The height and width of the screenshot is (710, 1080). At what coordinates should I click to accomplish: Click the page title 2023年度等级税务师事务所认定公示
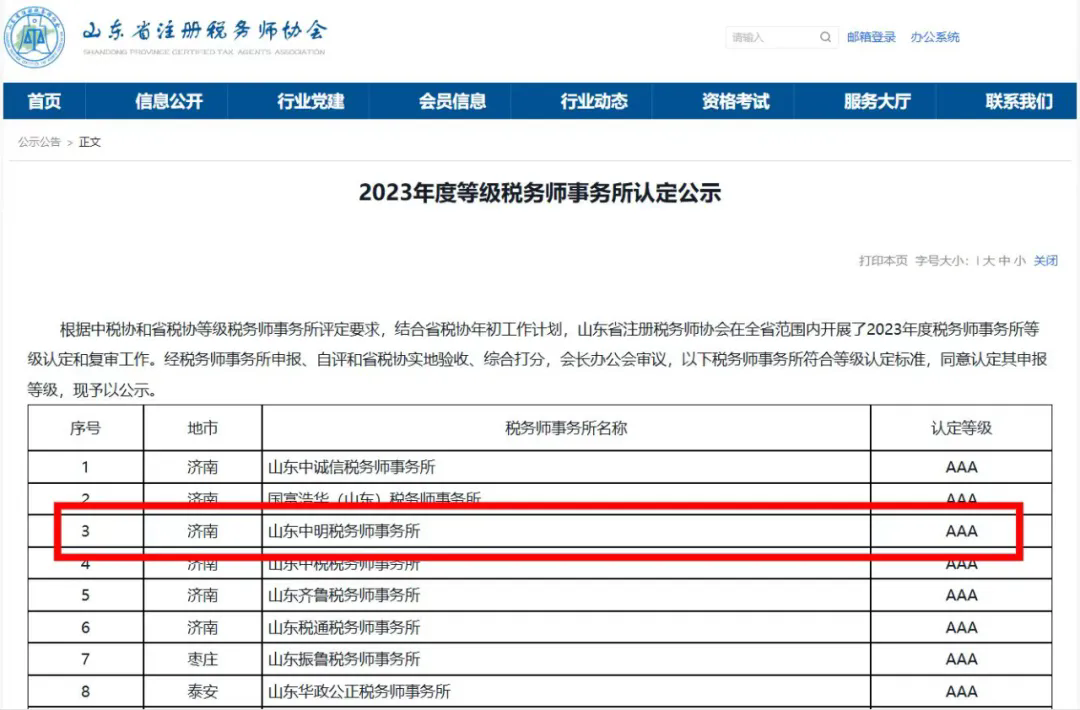(540, 193)
